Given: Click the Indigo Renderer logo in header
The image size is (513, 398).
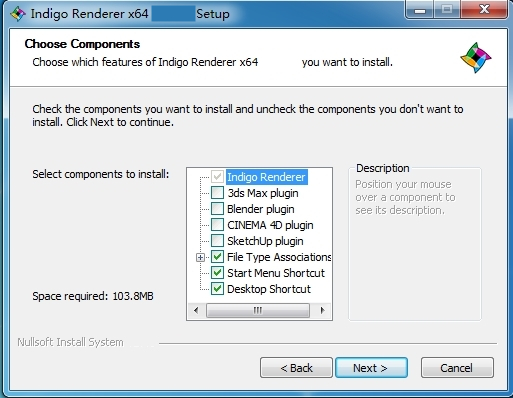Looking at the screenshot, I should click(x=475, y=58).
